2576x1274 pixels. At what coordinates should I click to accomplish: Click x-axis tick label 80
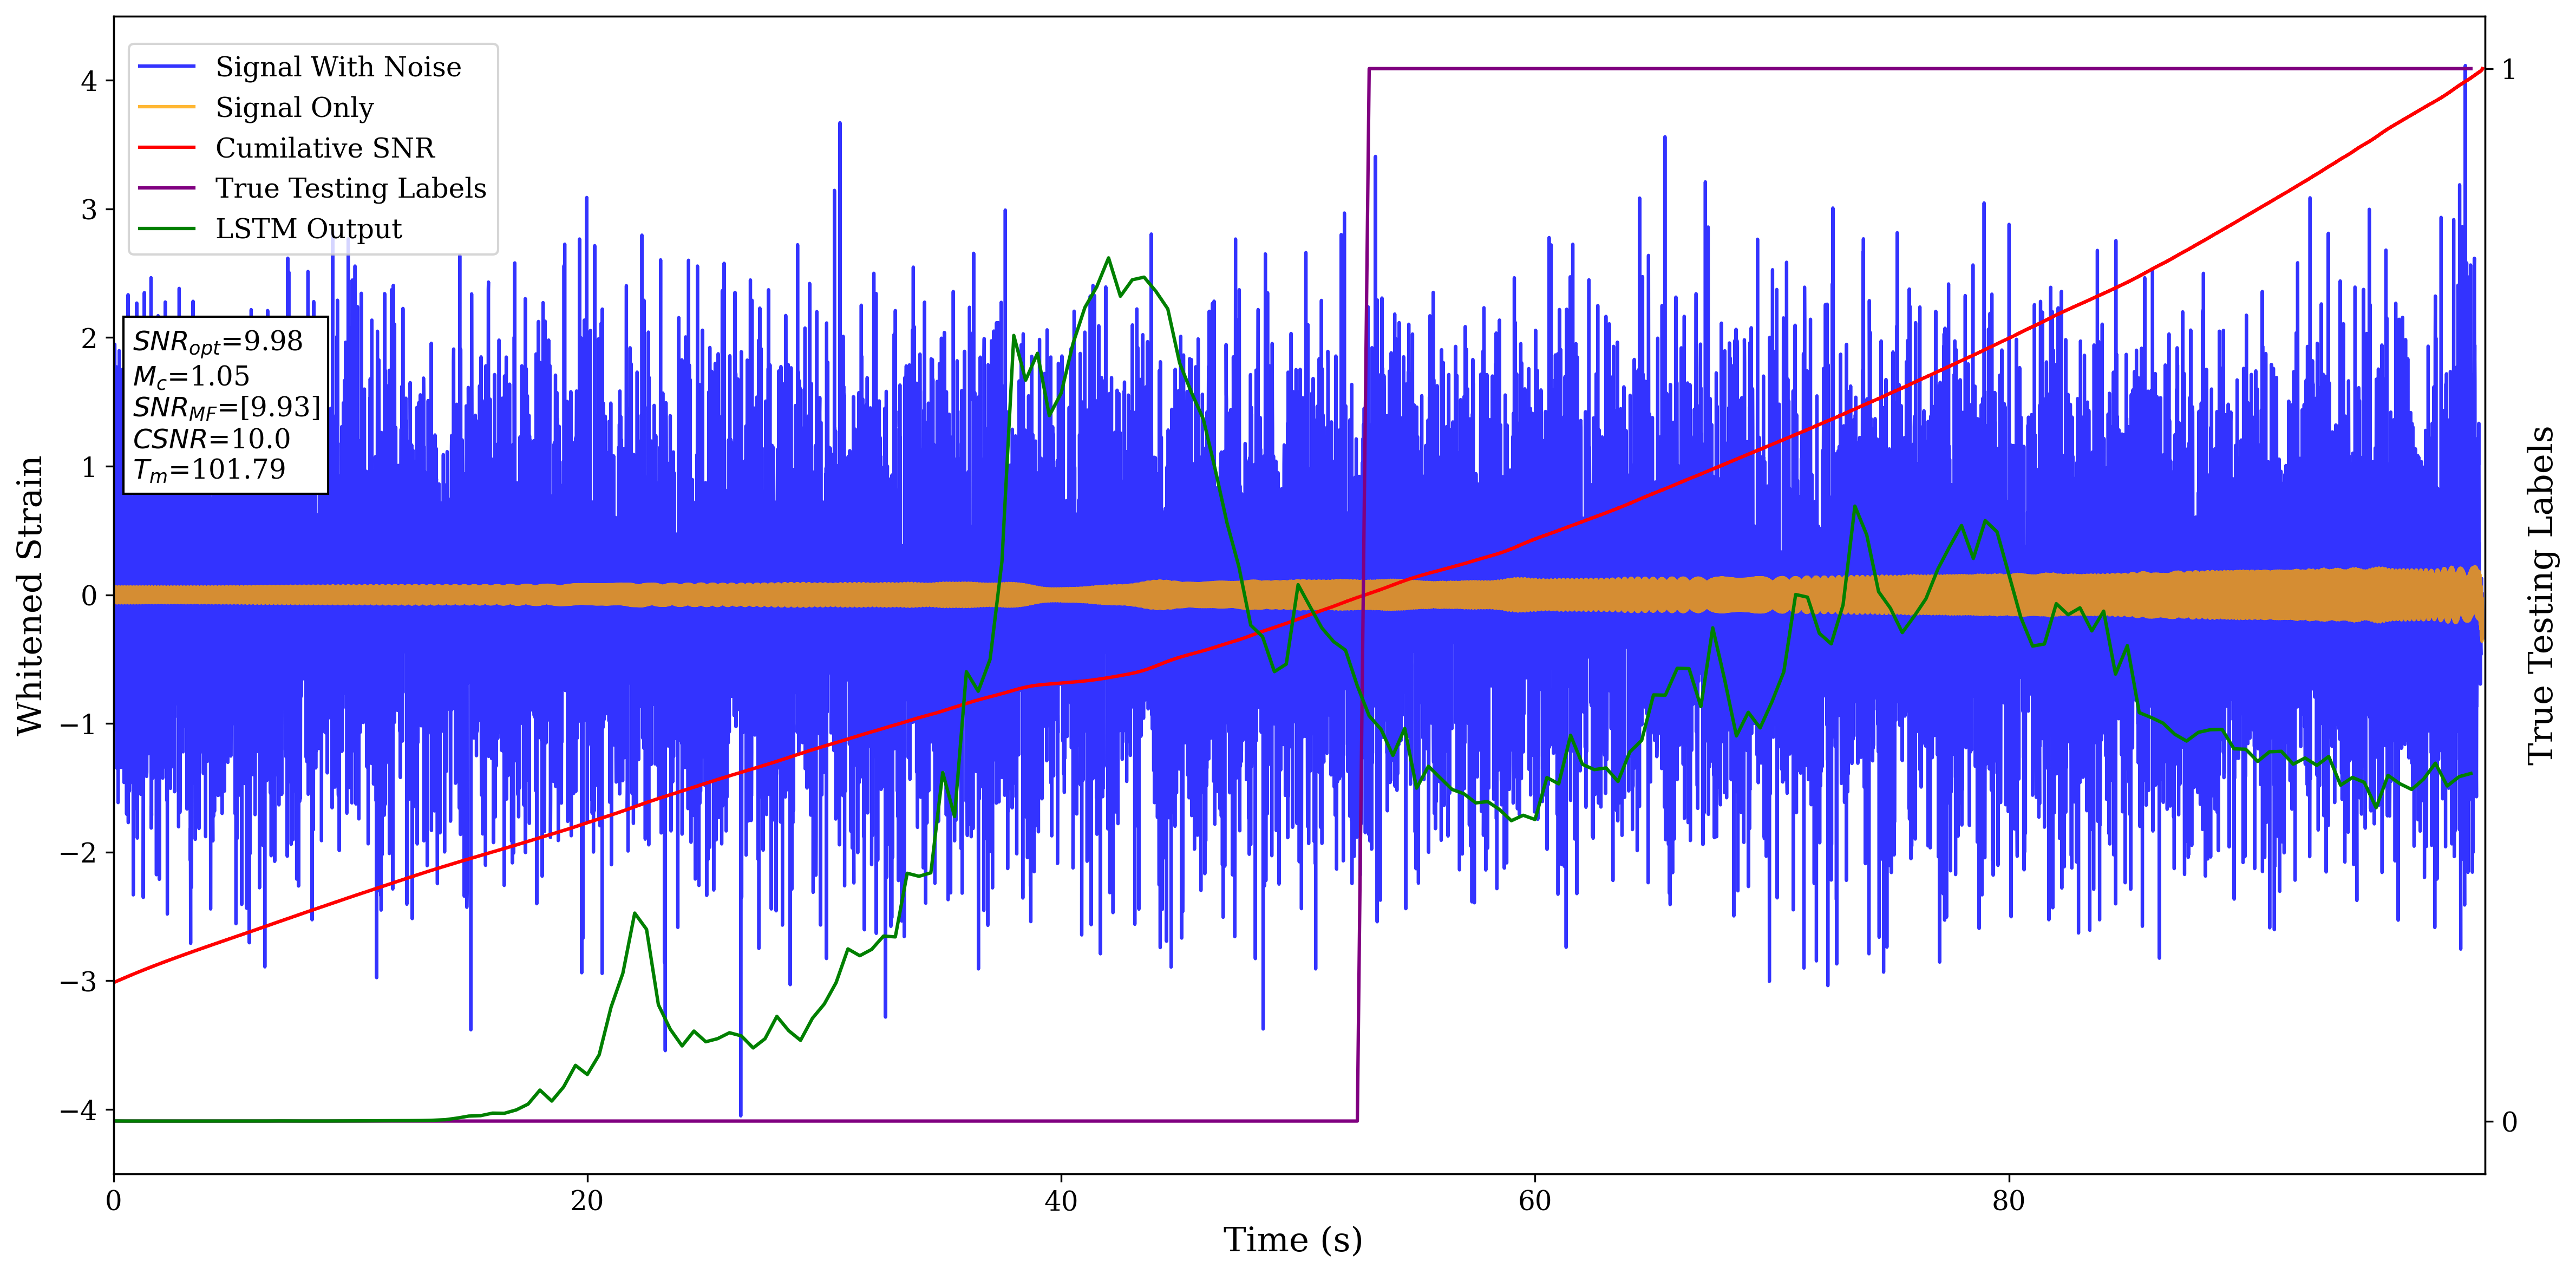2008,1200
